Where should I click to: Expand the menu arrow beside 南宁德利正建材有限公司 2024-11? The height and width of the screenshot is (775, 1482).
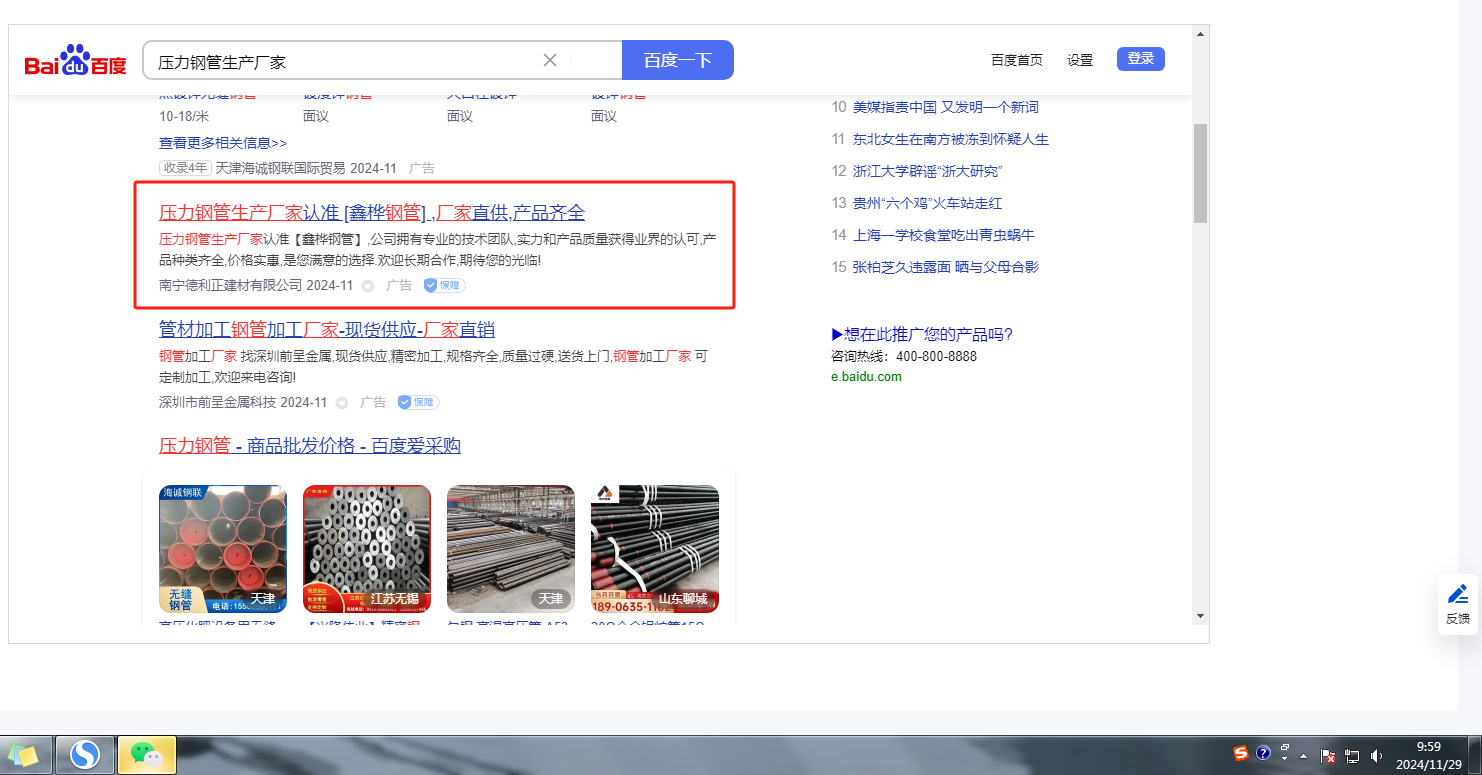coord(368,286)
